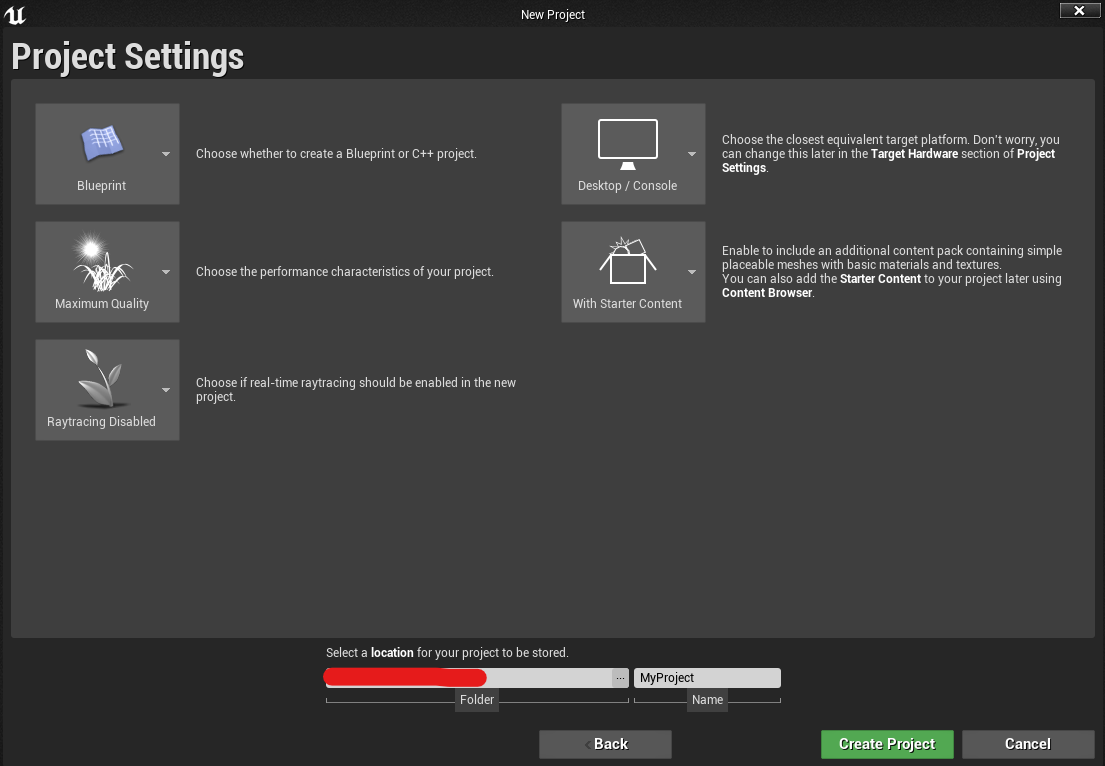The height and width of the screenshot is (766, 1105).
Task: Click the 'closest equivalent target platform' description
Action: [891, 154]
